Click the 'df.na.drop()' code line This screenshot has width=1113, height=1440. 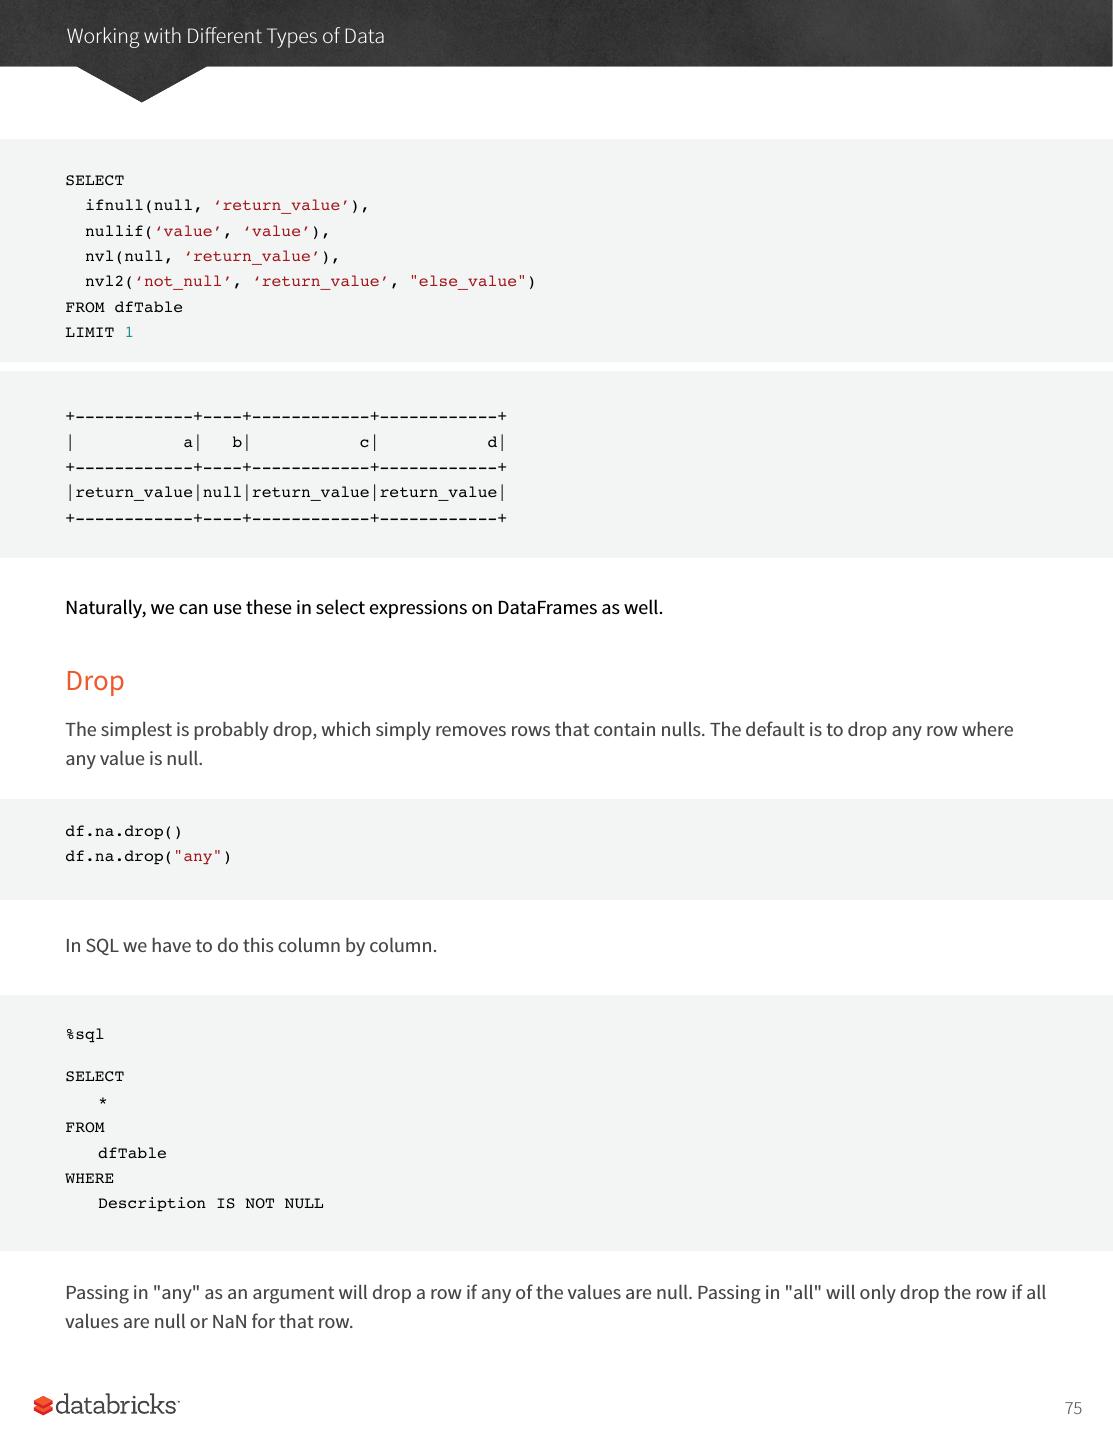[x=124, y=831]
